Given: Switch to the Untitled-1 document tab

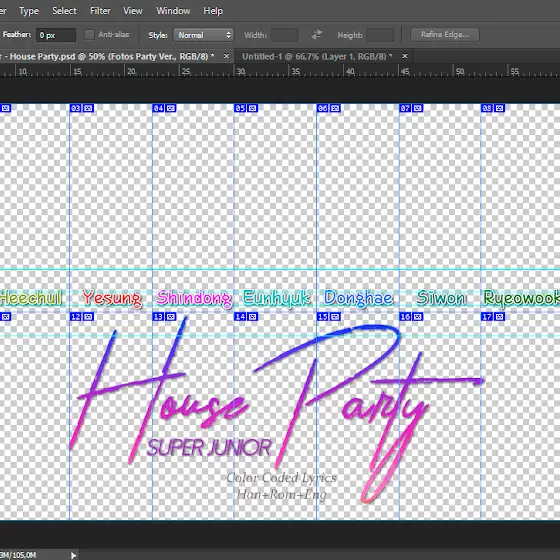Looking at the screenshot, I should tap(317, 56).
